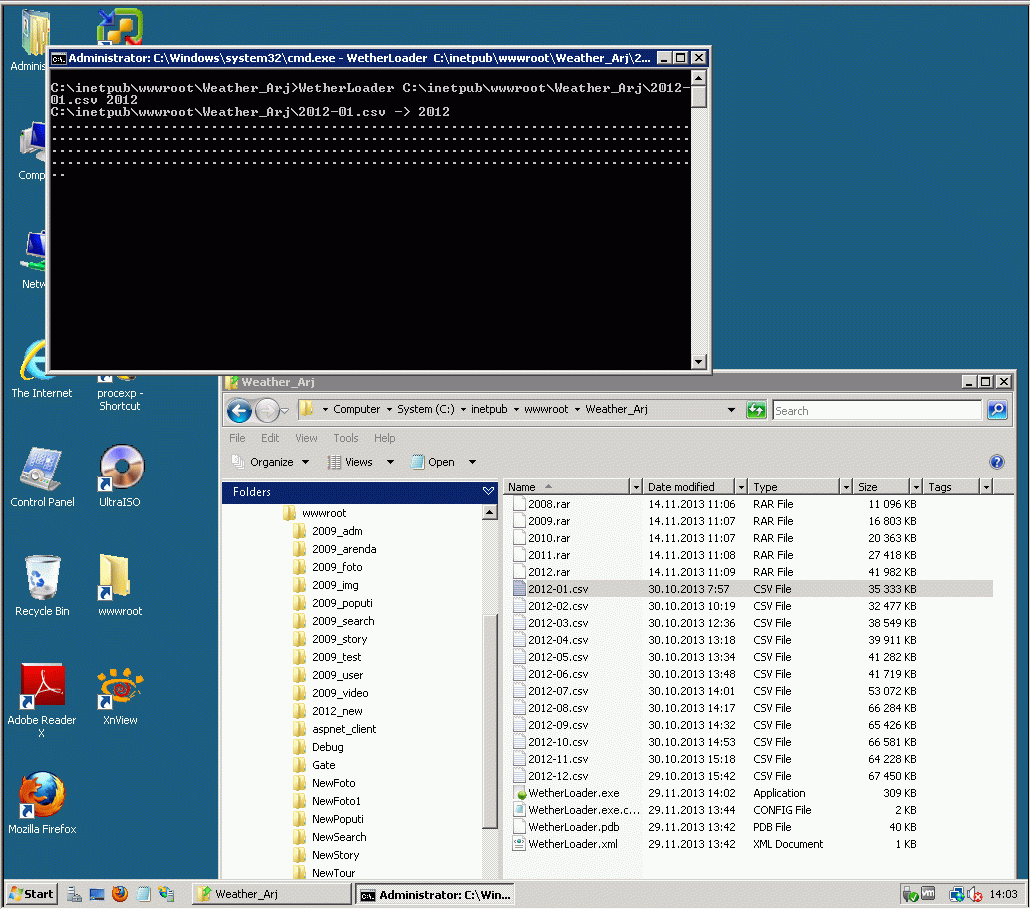Open the Date modified column filter dropdown
This screenshot has width=1030, height=909.
741,487
